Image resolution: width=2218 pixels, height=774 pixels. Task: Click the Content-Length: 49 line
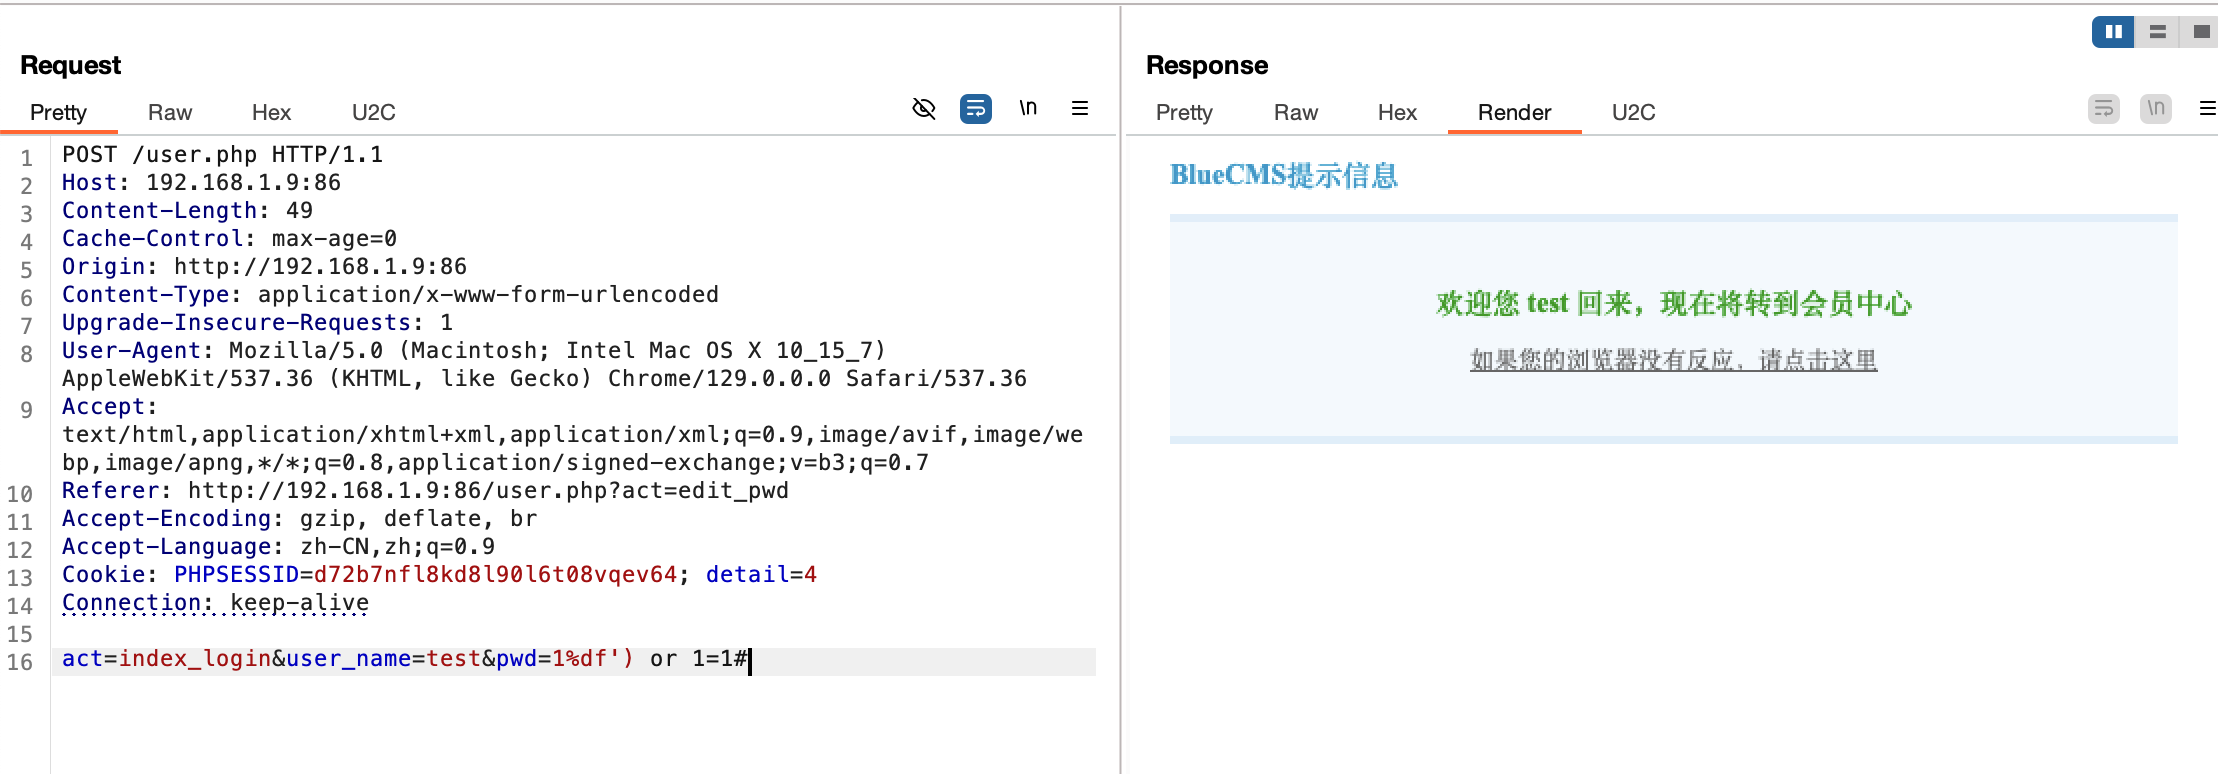point(187,211)
